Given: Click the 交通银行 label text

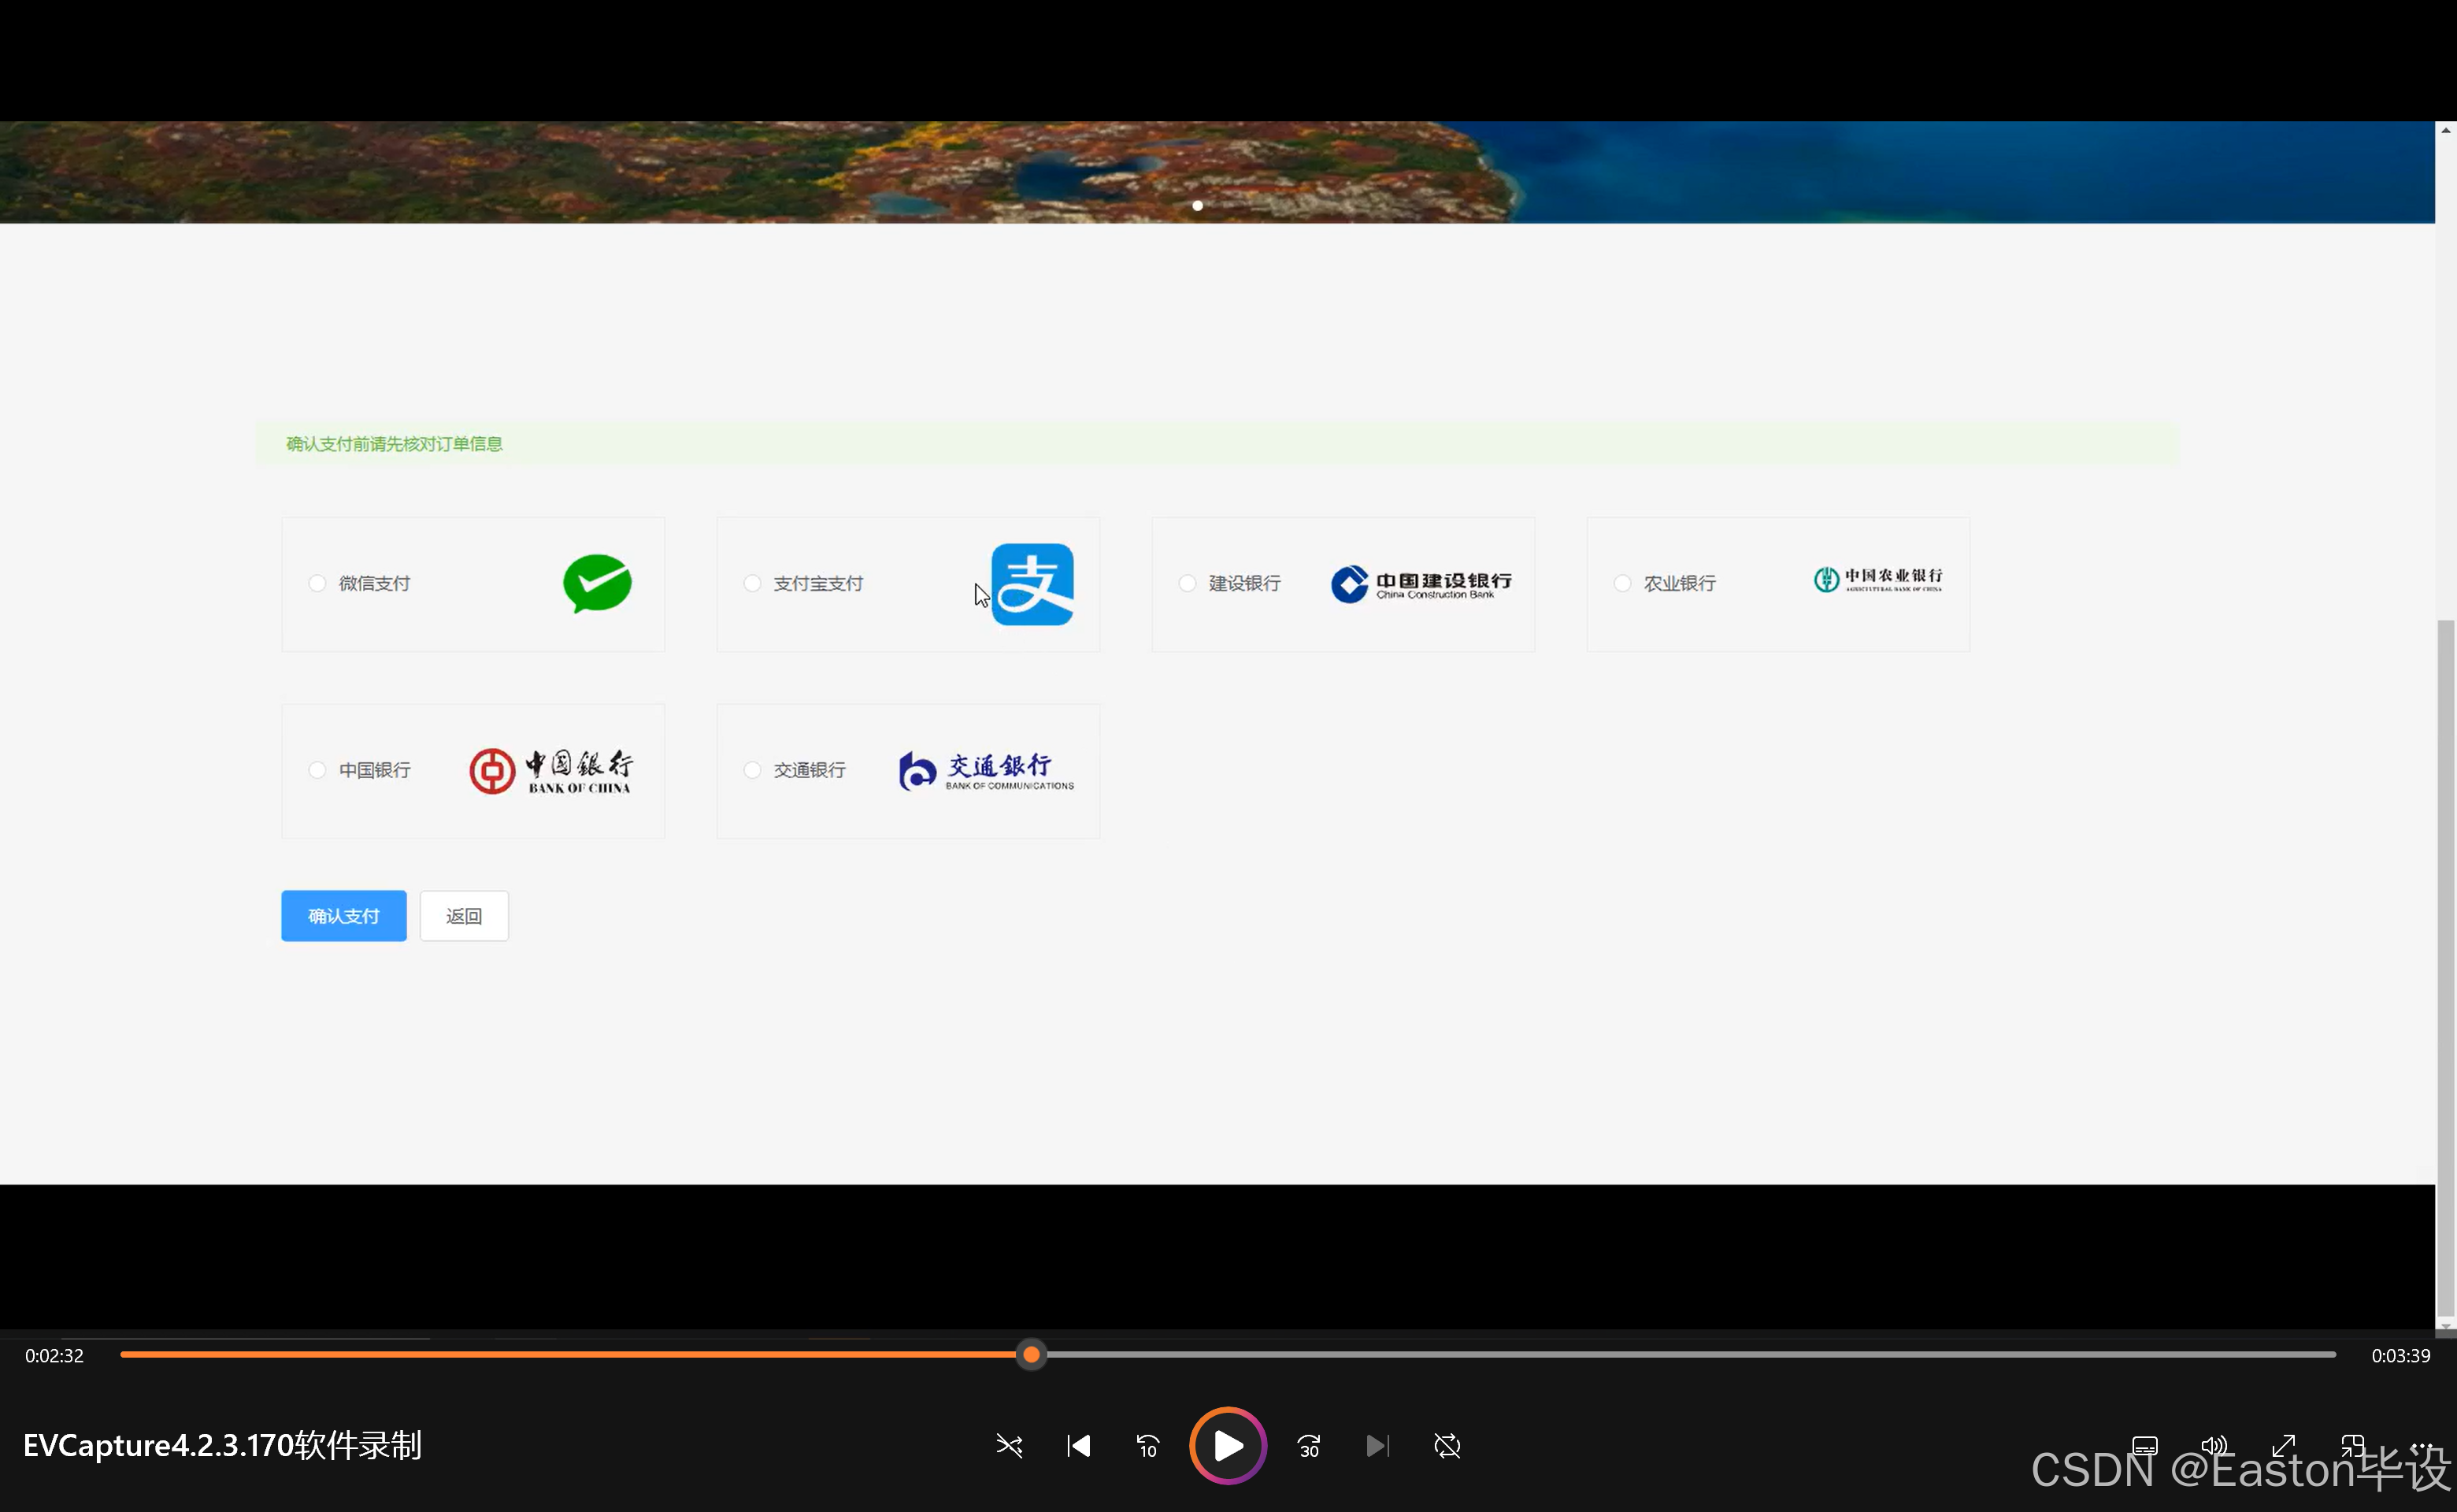Looking at the screenshot, I should pos(809,770).
